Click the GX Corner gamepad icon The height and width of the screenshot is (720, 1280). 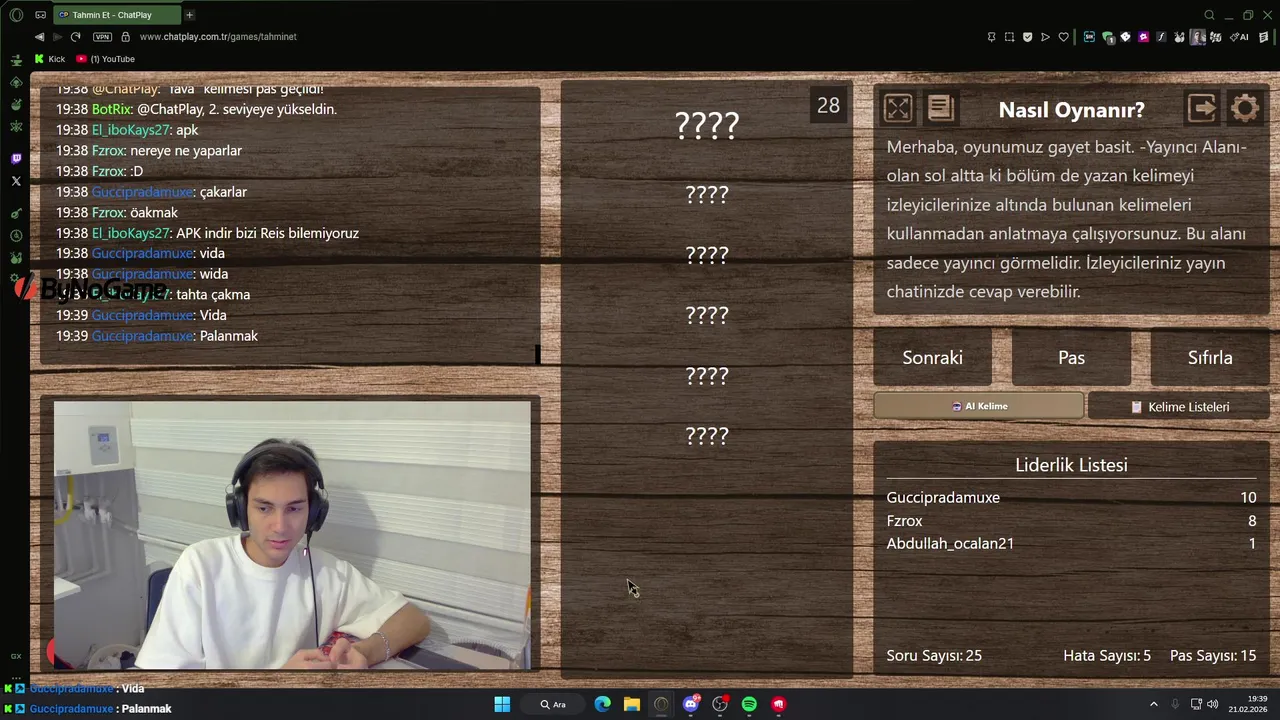click(x=40, y=15)
